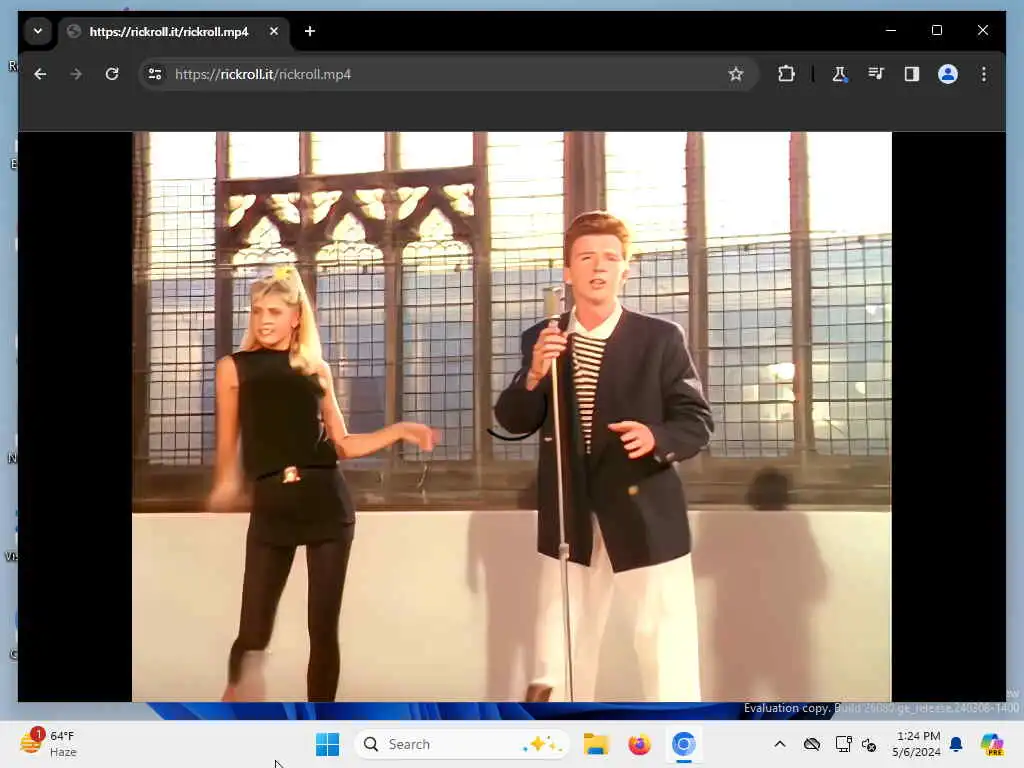1024x768 pixels.
Task: Go back to the previous page
Action: tap(40, 74)
